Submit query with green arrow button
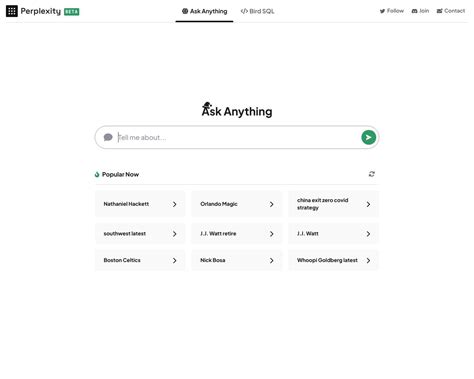 (368, 137)
